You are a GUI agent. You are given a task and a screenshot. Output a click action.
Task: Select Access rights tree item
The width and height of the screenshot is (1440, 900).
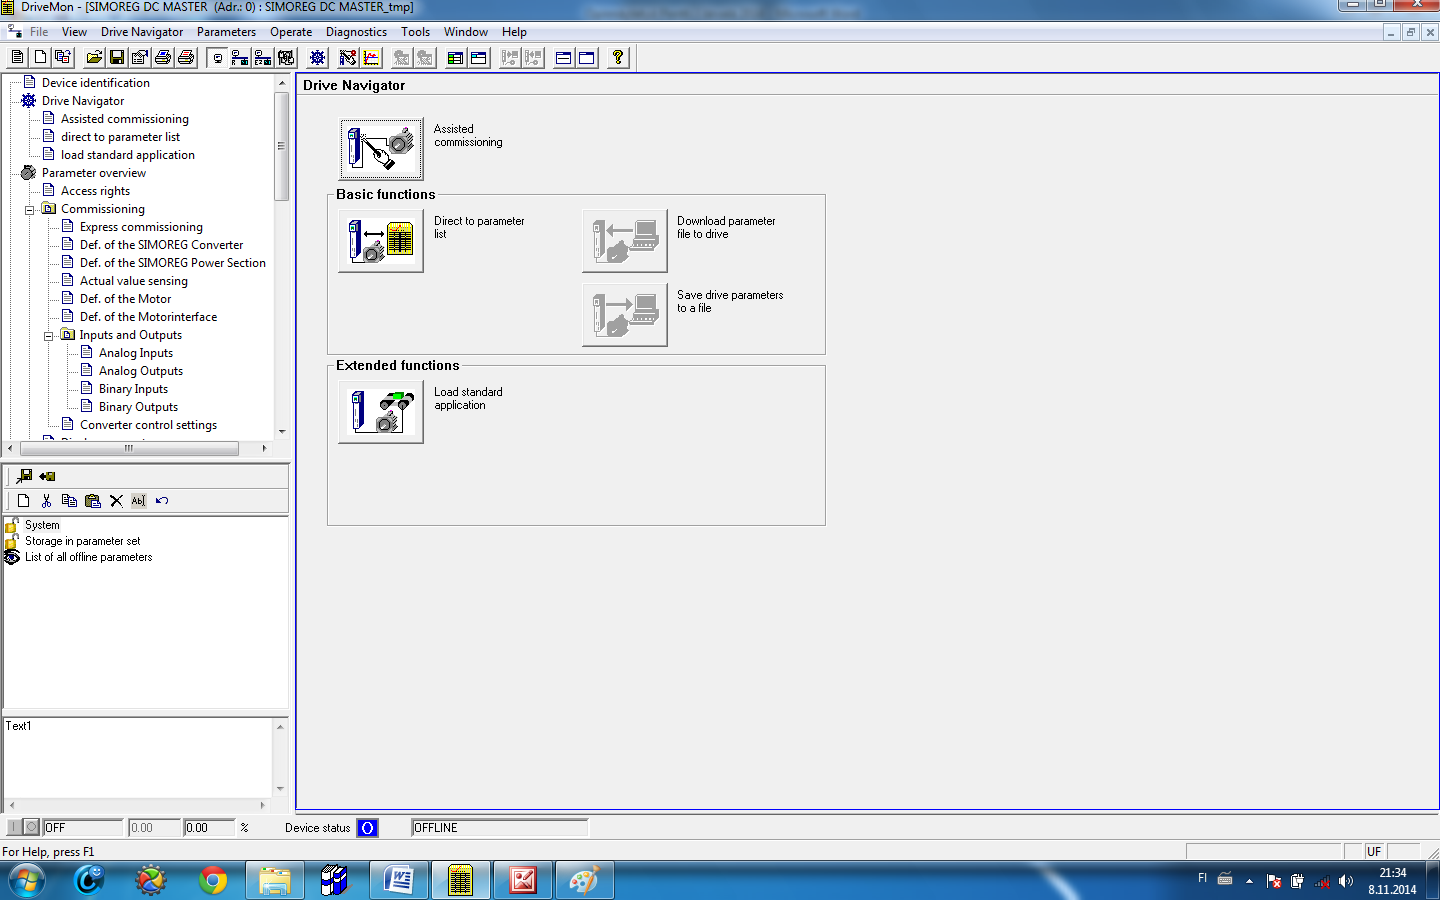pos(95,191)
